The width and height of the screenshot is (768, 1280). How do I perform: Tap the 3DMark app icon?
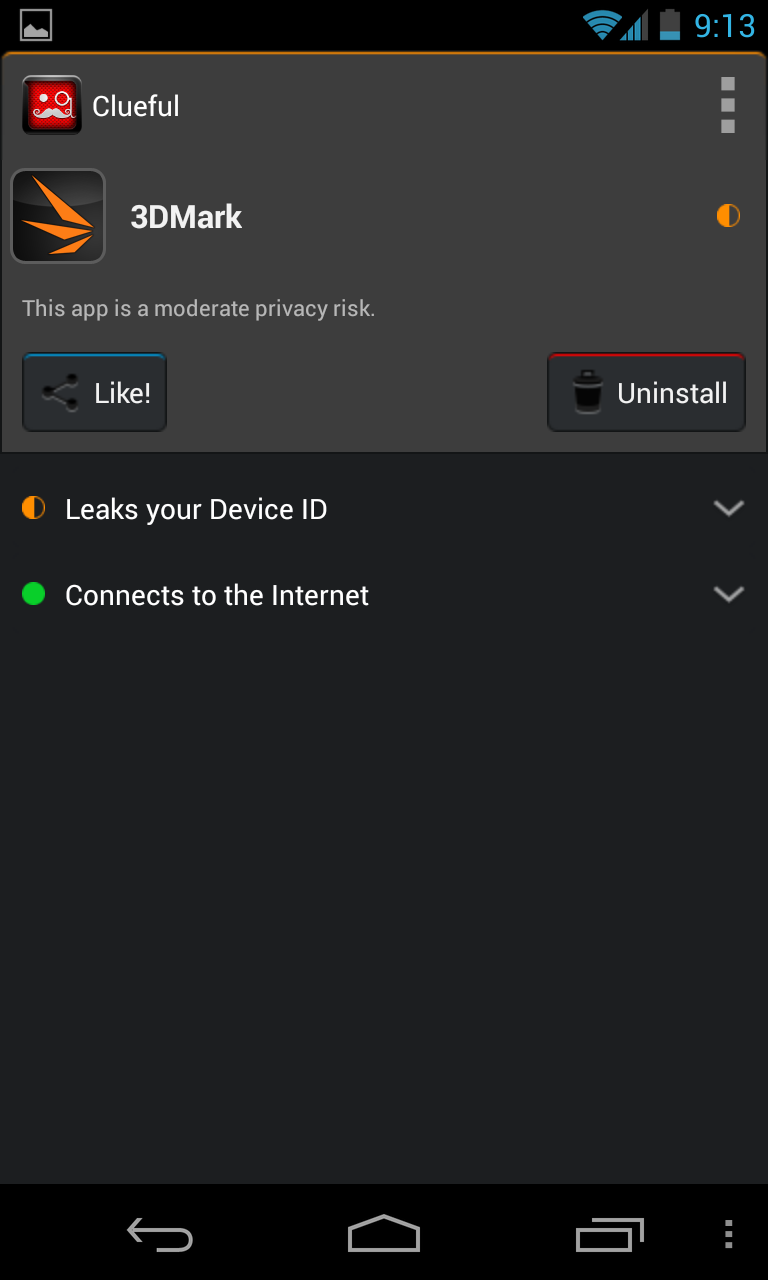click(58, 216)
